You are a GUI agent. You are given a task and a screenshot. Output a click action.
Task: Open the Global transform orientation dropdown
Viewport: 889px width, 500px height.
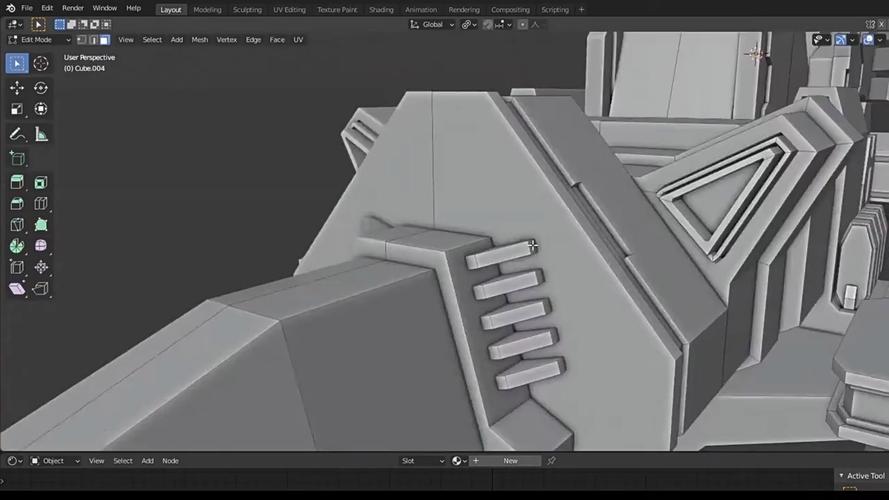[x=432, y=24]
